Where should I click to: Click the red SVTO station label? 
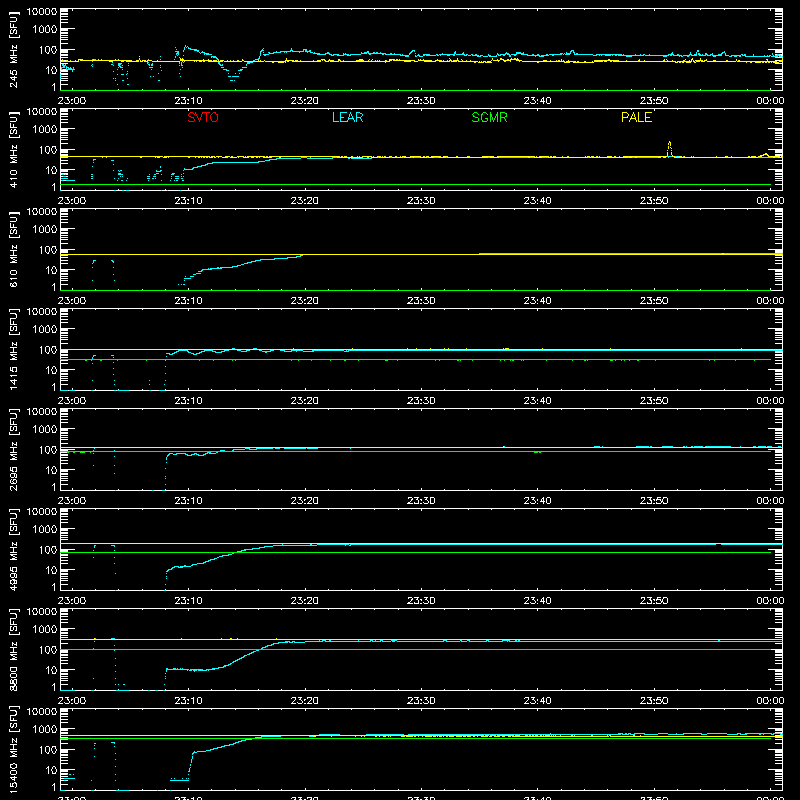click(x=203, y=117)
